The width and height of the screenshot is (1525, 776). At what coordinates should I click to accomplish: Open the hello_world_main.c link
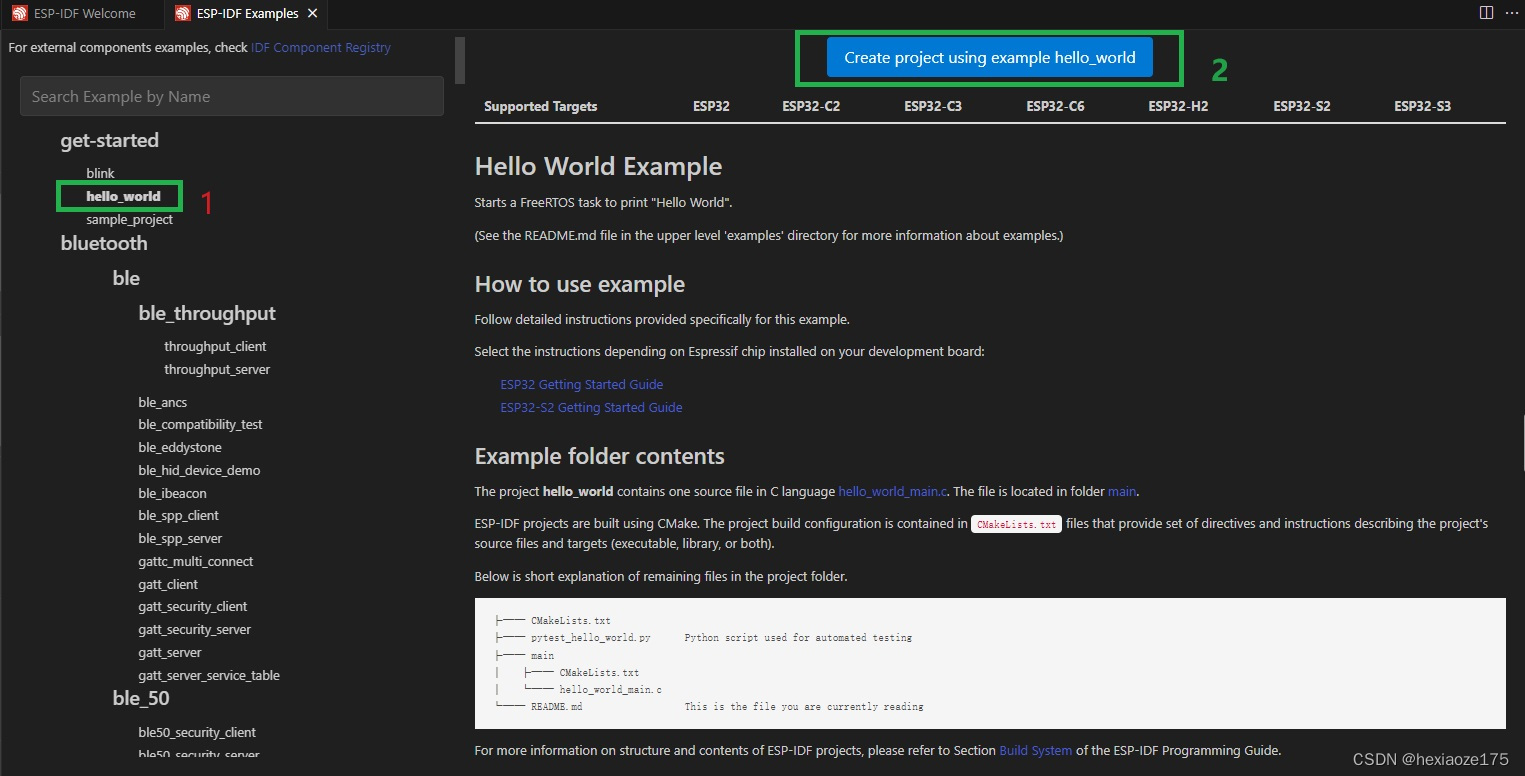pos(891,491)
